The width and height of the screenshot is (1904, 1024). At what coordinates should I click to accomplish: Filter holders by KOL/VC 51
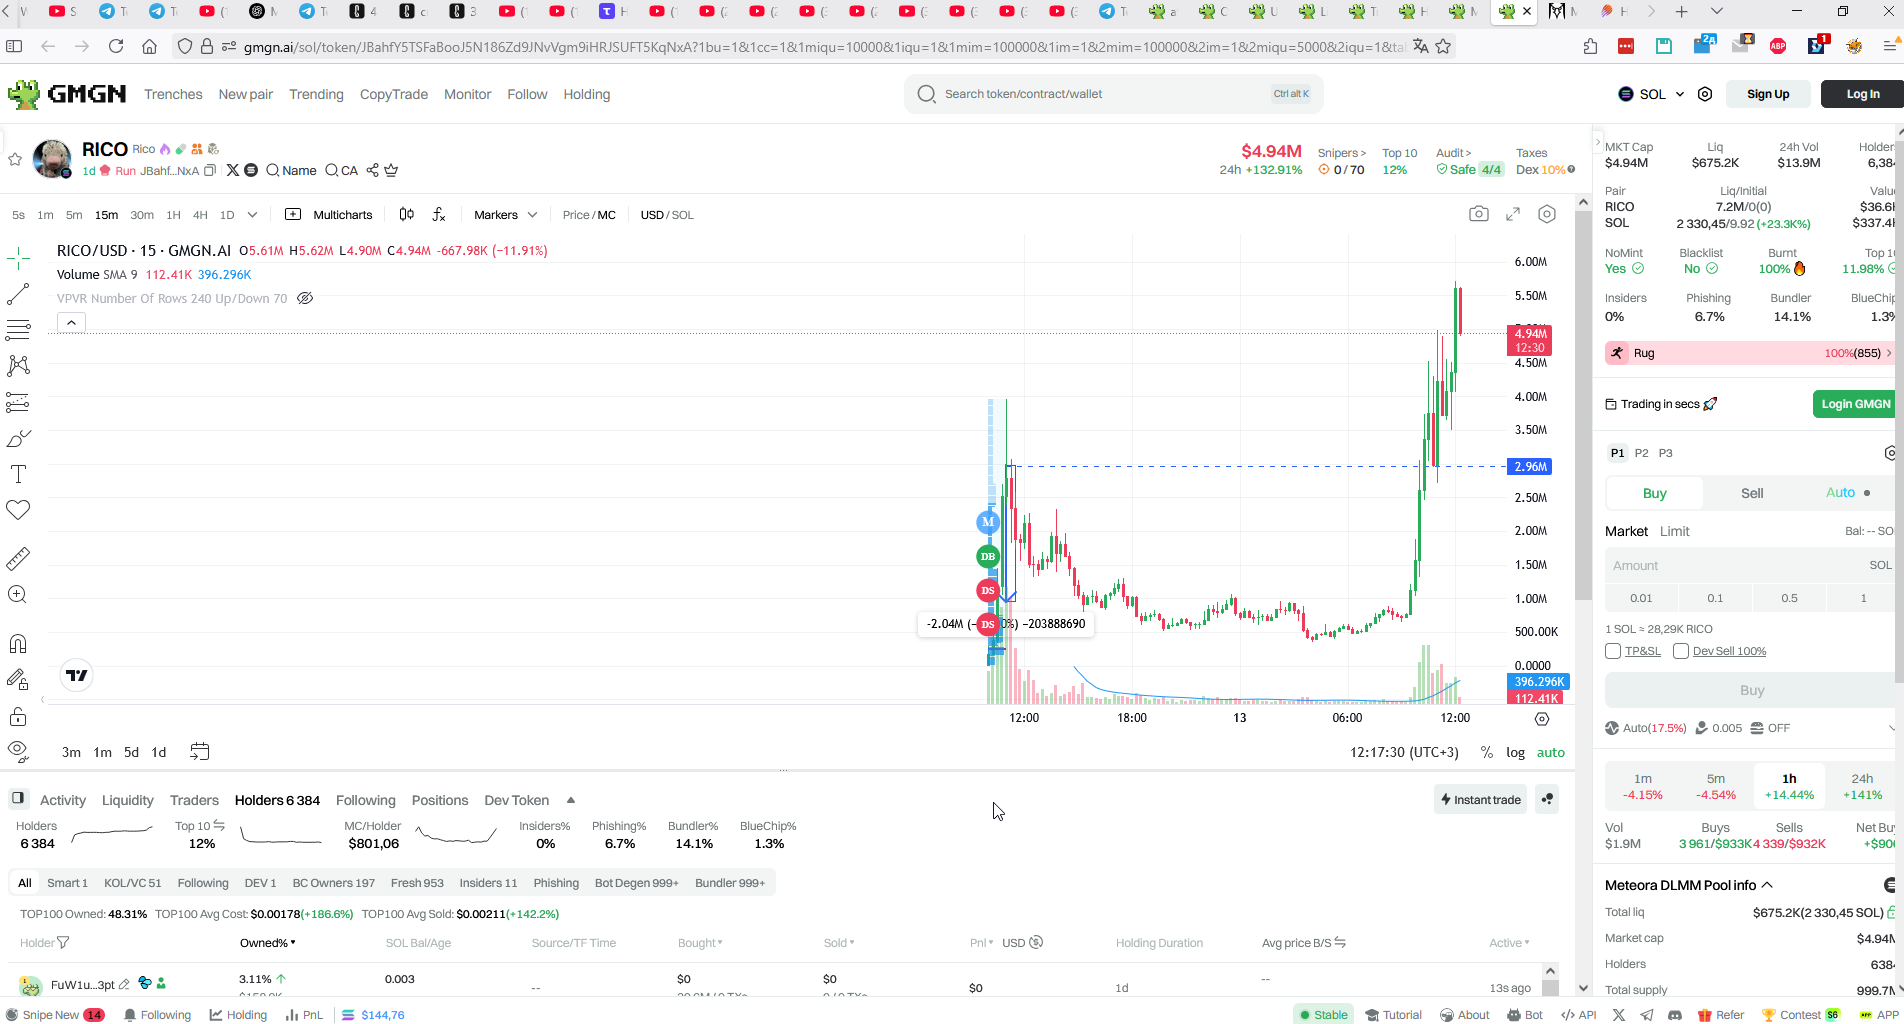point(132,883)
